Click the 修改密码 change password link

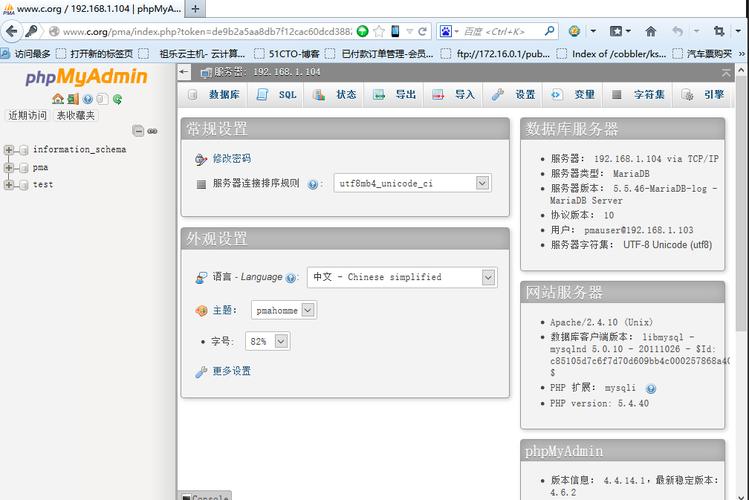click(x=232, y=159)
